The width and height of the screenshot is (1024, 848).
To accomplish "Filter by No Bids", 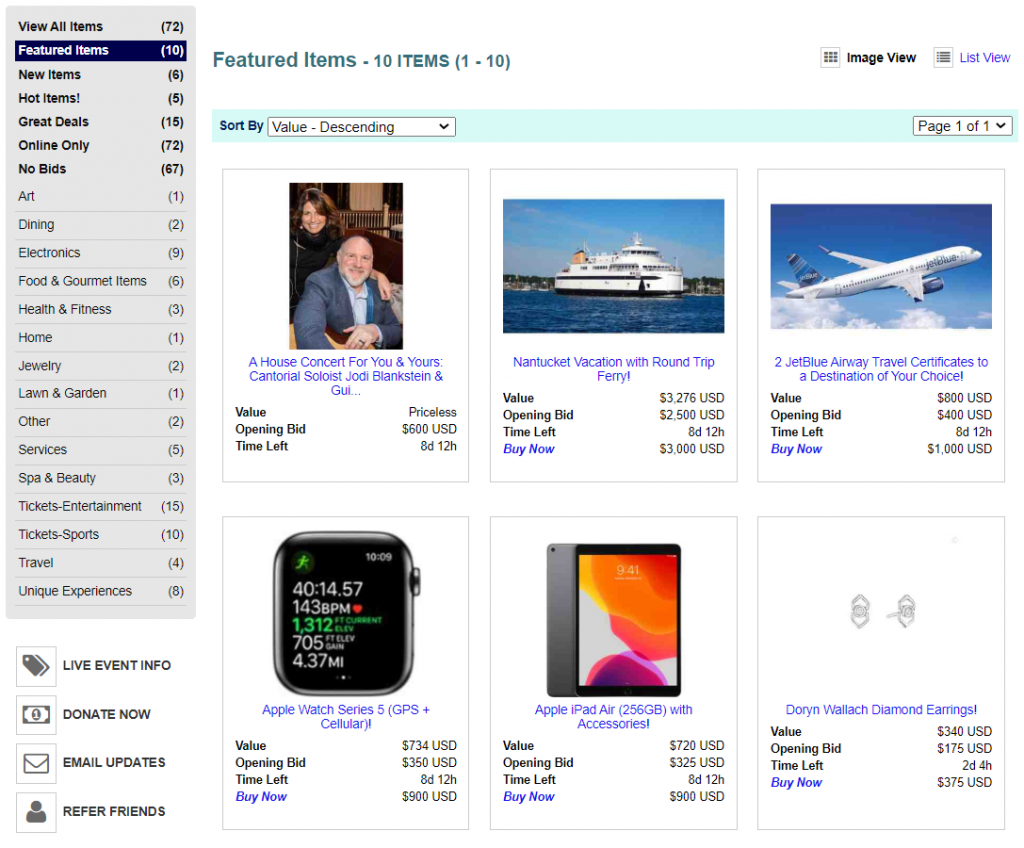I will tap(101, 169).
